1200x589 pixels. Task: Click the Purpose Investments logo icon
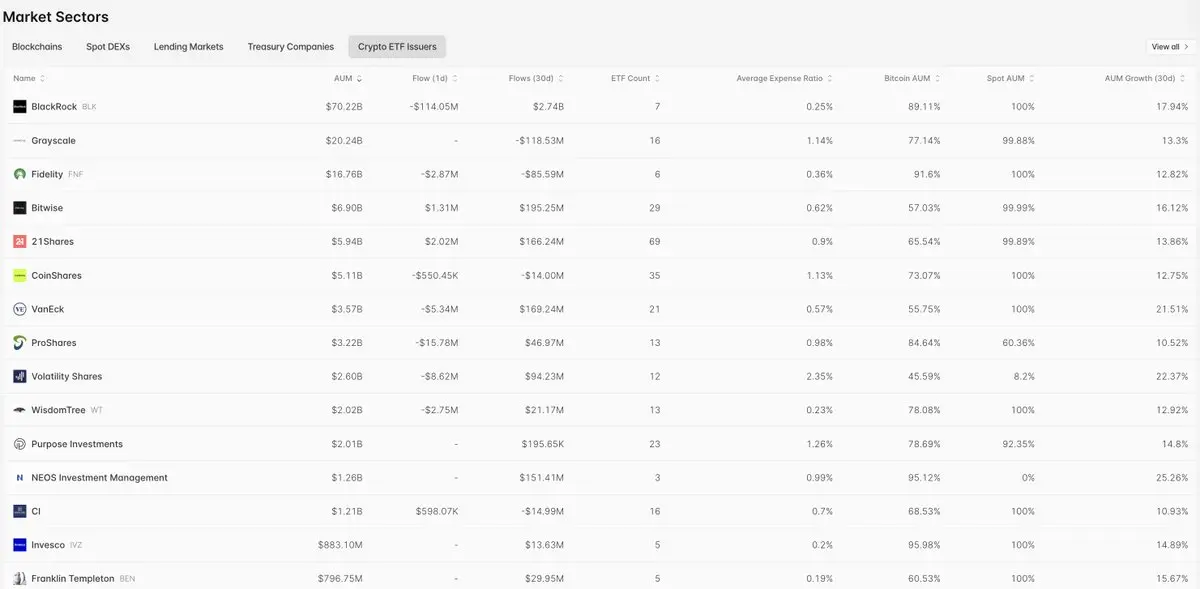(x=20, y=444)
